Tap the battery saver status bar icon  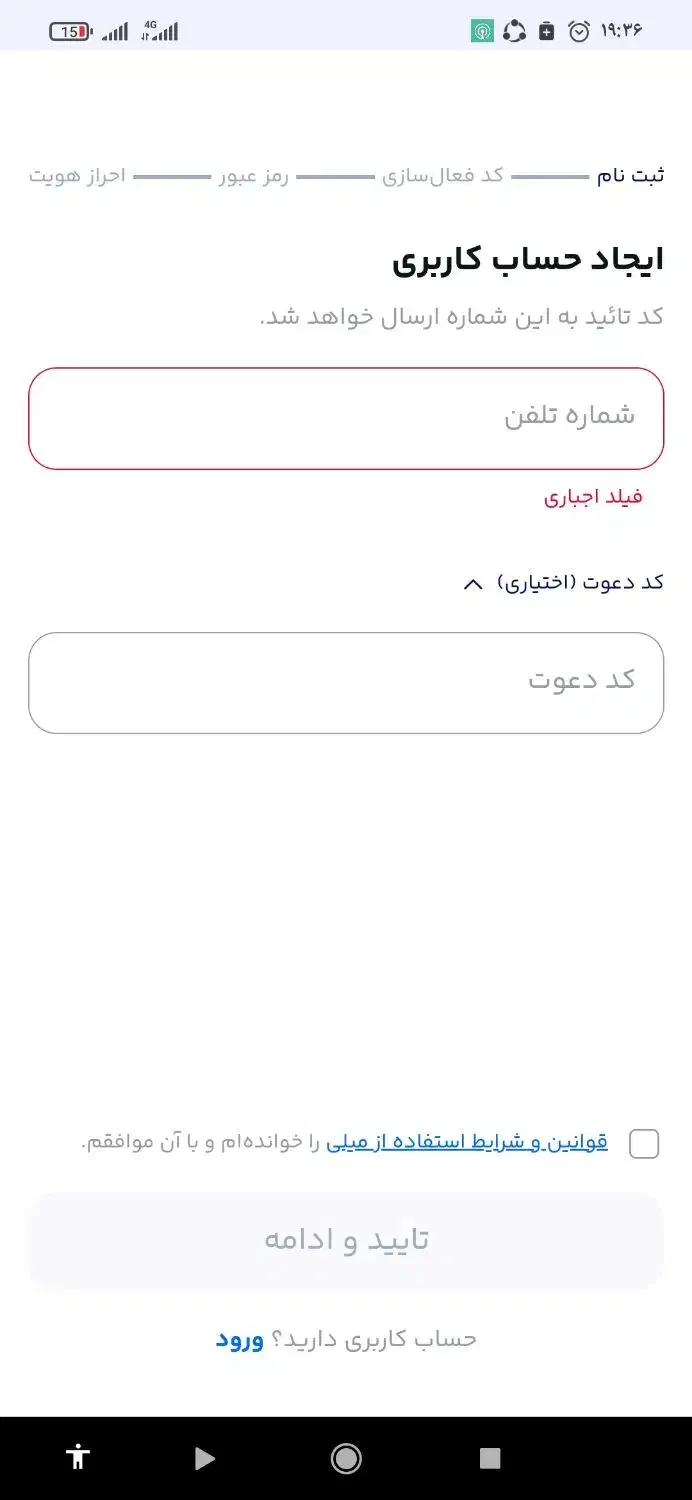tap(546, 31)
